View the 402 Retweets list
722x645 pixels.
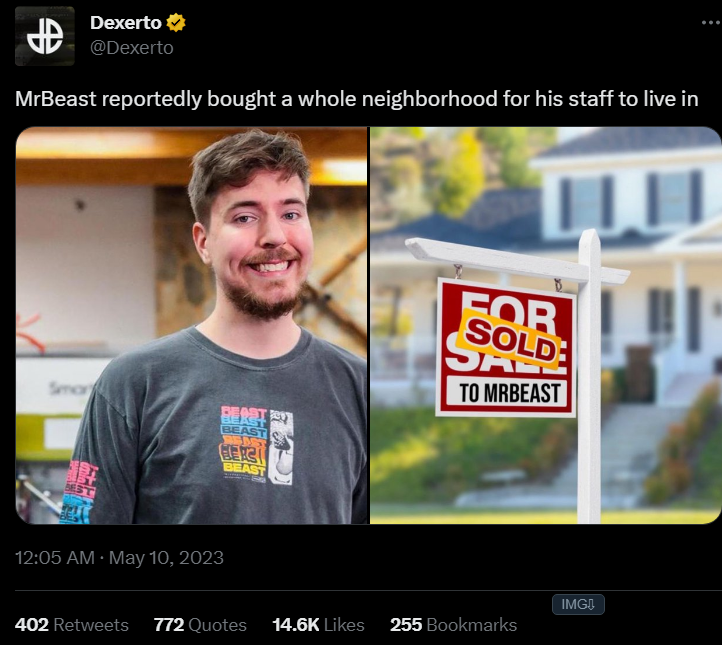pyautogui.click(x=72, y=625)
